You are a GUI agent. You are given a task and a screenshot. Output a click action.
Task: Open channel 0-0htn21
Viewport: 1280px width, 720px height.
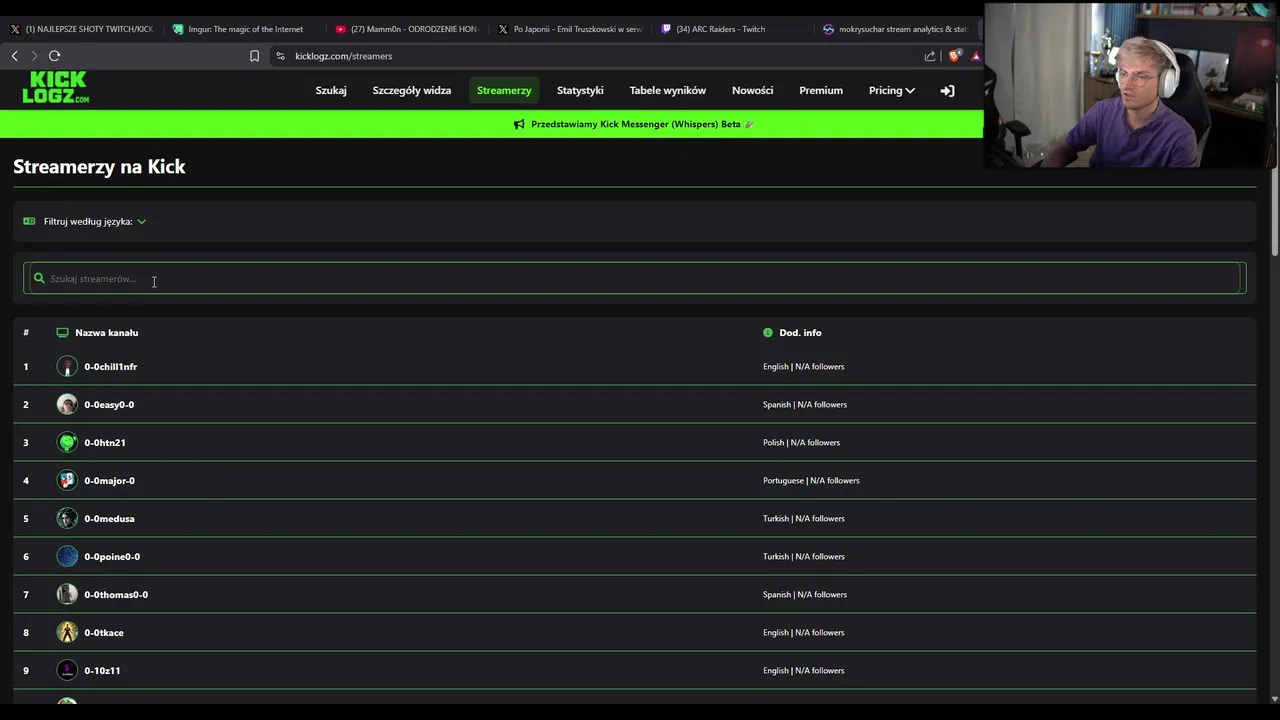click(x=105, y=443)
